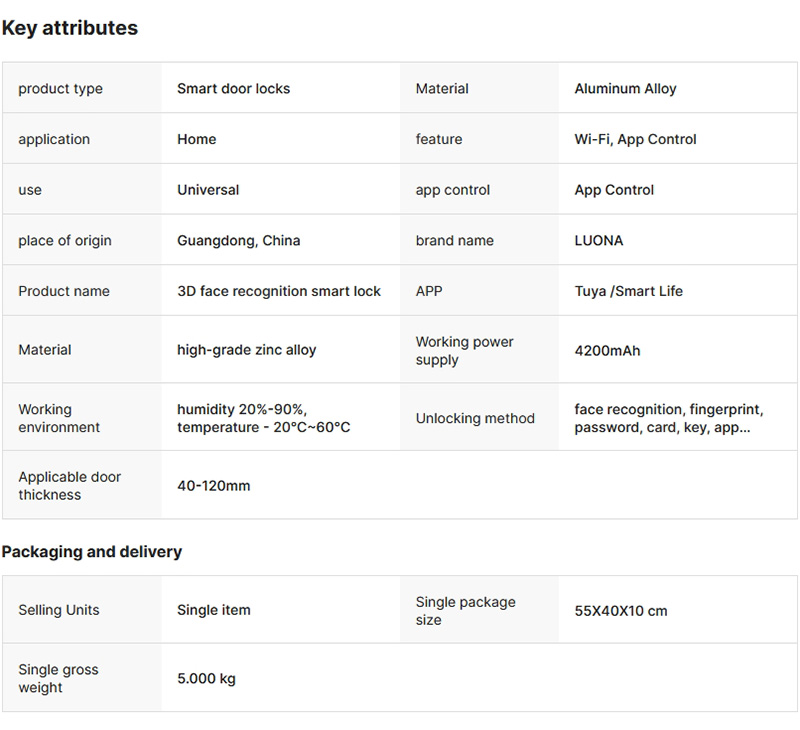800x730 pixels.
Task: Click the Aluminum Alloy material value
Action: pos(625,89)
